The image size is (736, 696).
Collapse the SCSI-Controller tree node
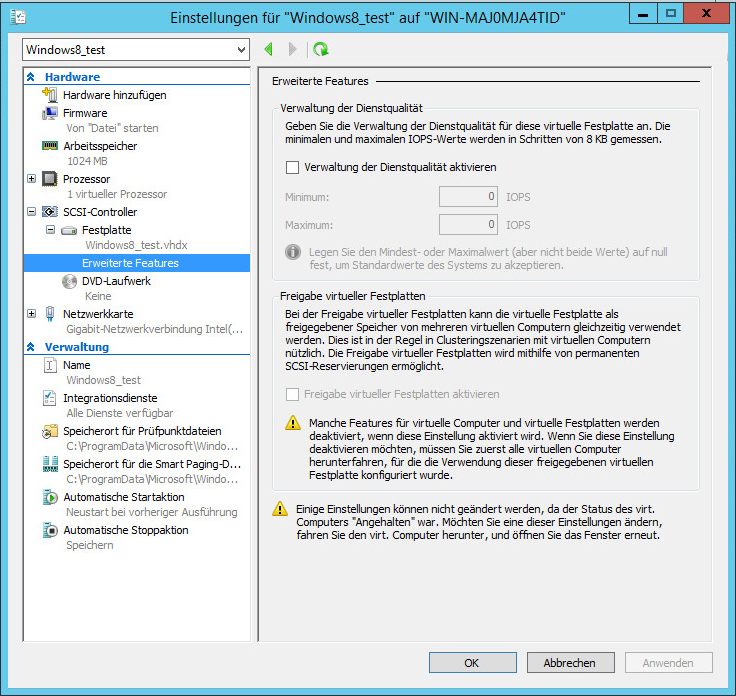click(x=32, y=212)
